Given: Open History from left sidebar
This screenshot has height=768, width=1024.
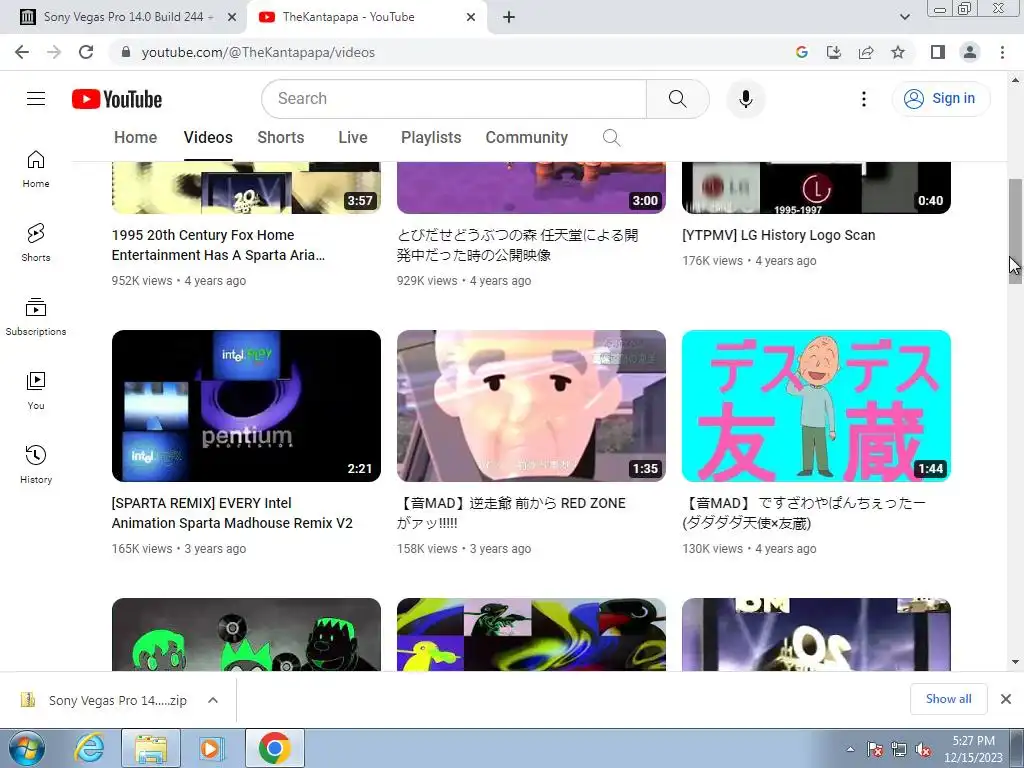Looking at the screenshot, I should click(36, 464).
